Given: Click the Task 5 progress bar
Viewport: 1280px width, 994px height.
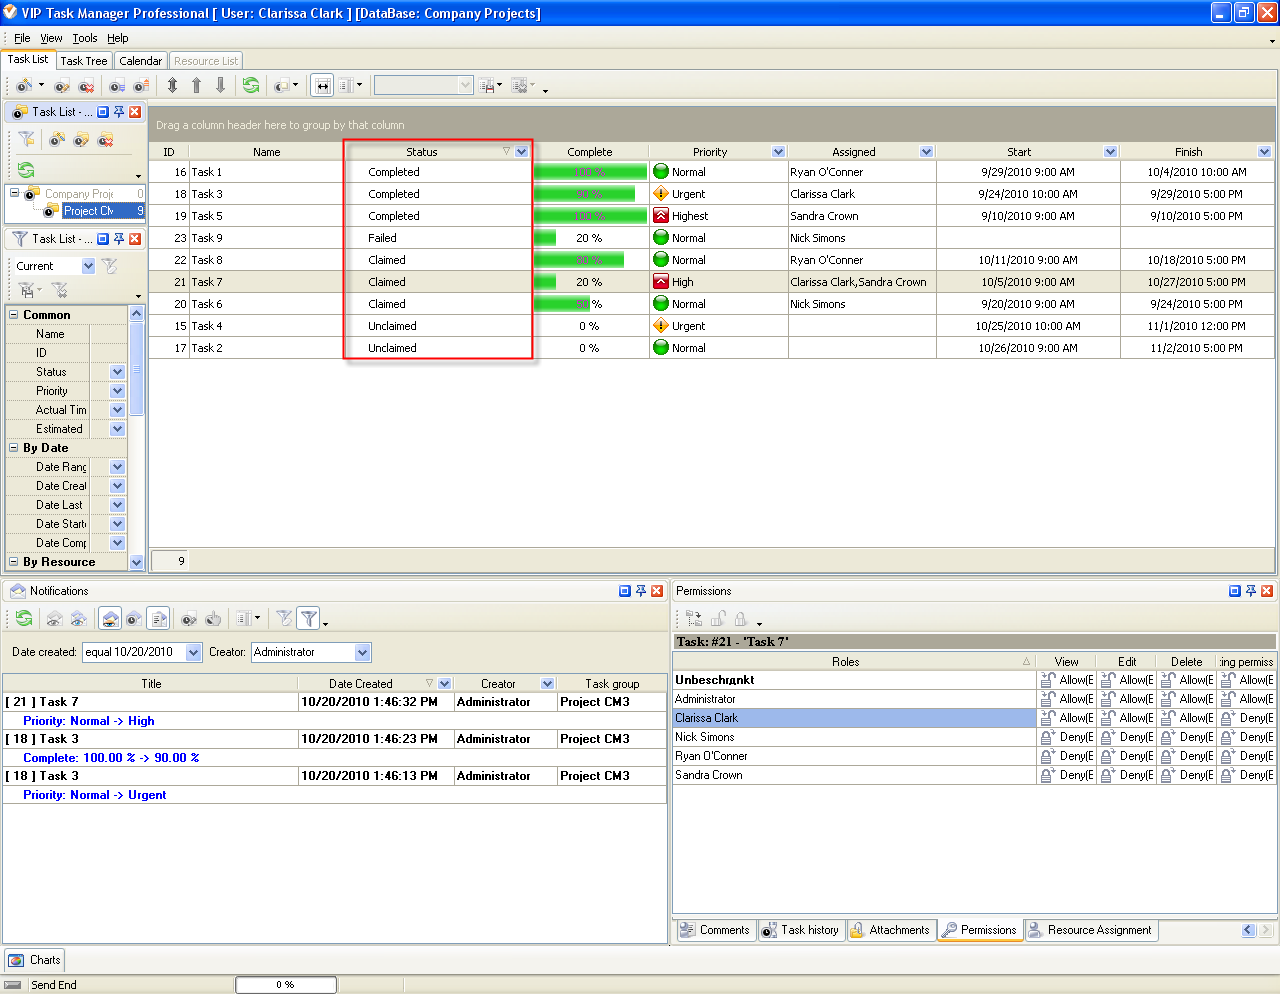Looking at the screenshot, I should [590, 216].
